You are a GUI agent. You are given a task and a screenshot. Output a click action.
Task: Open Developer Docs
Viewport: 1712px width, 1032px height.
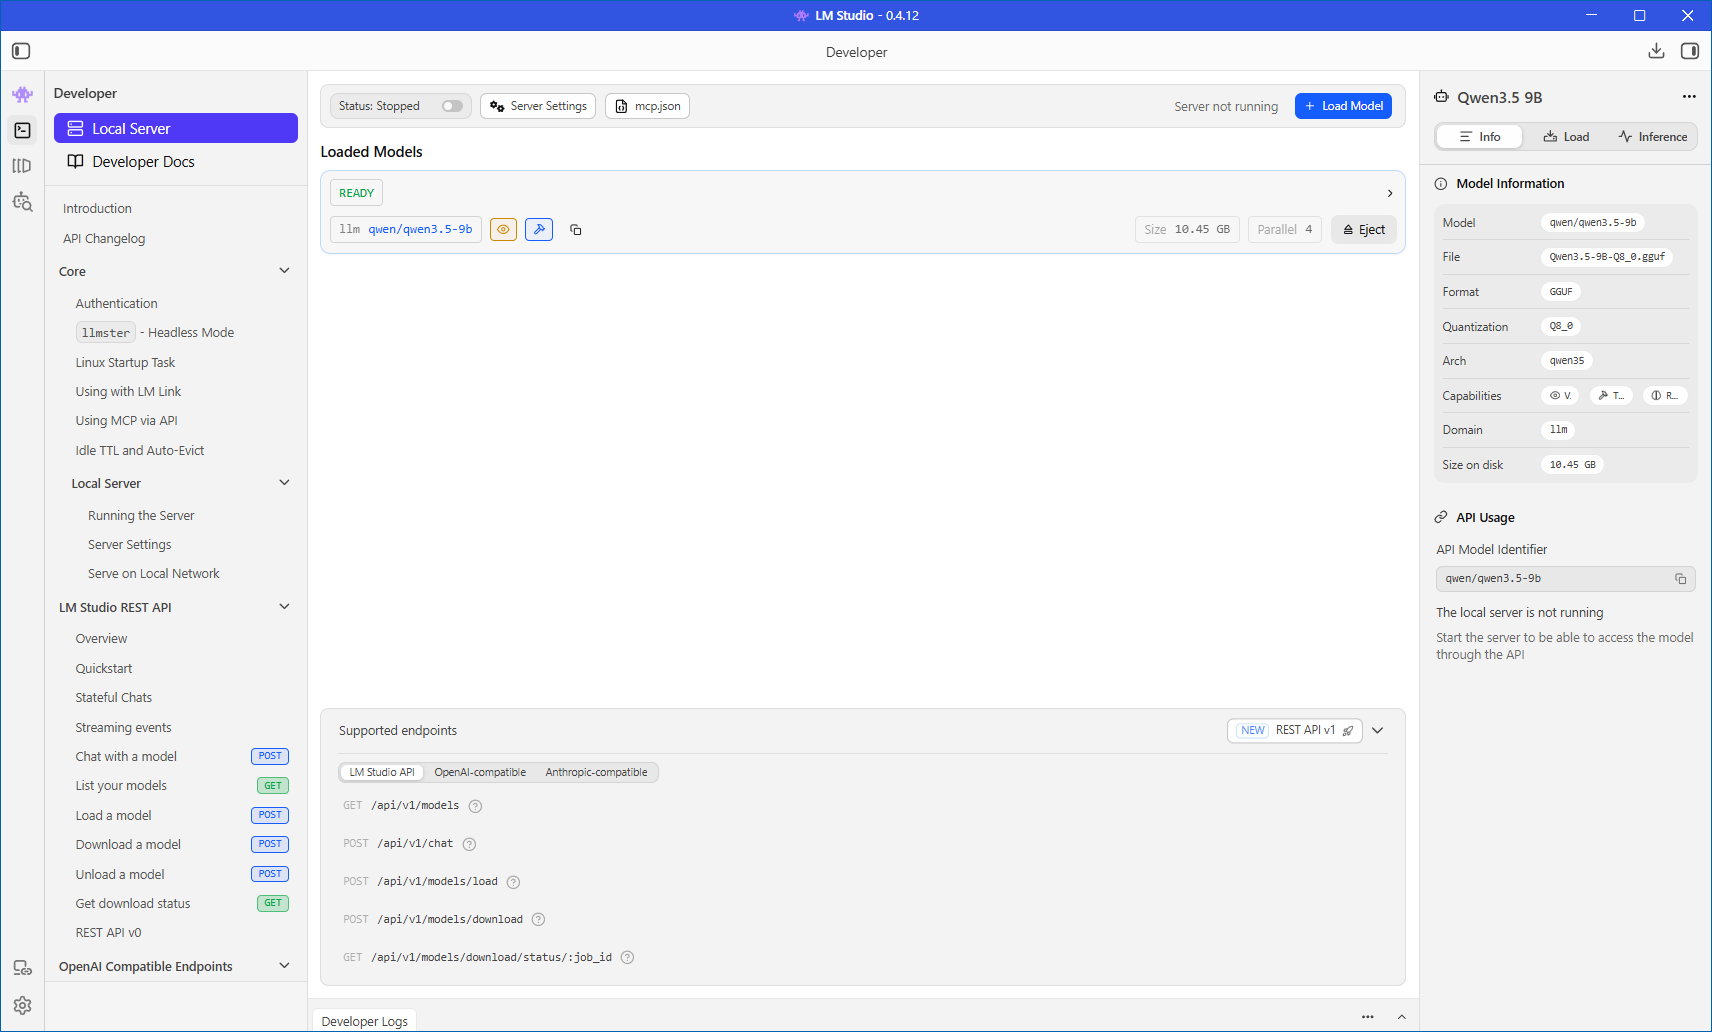176,162
